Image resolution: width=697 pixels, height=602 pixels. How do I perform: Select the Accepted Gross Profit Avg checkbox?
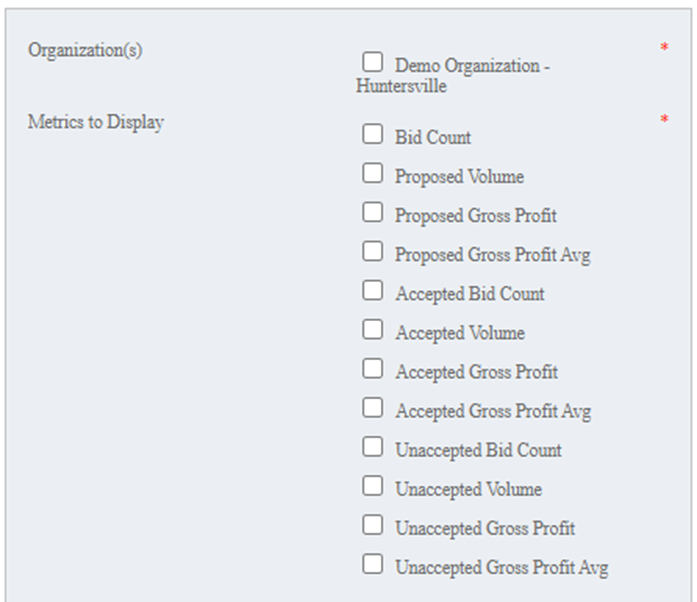tap(372, 407)
